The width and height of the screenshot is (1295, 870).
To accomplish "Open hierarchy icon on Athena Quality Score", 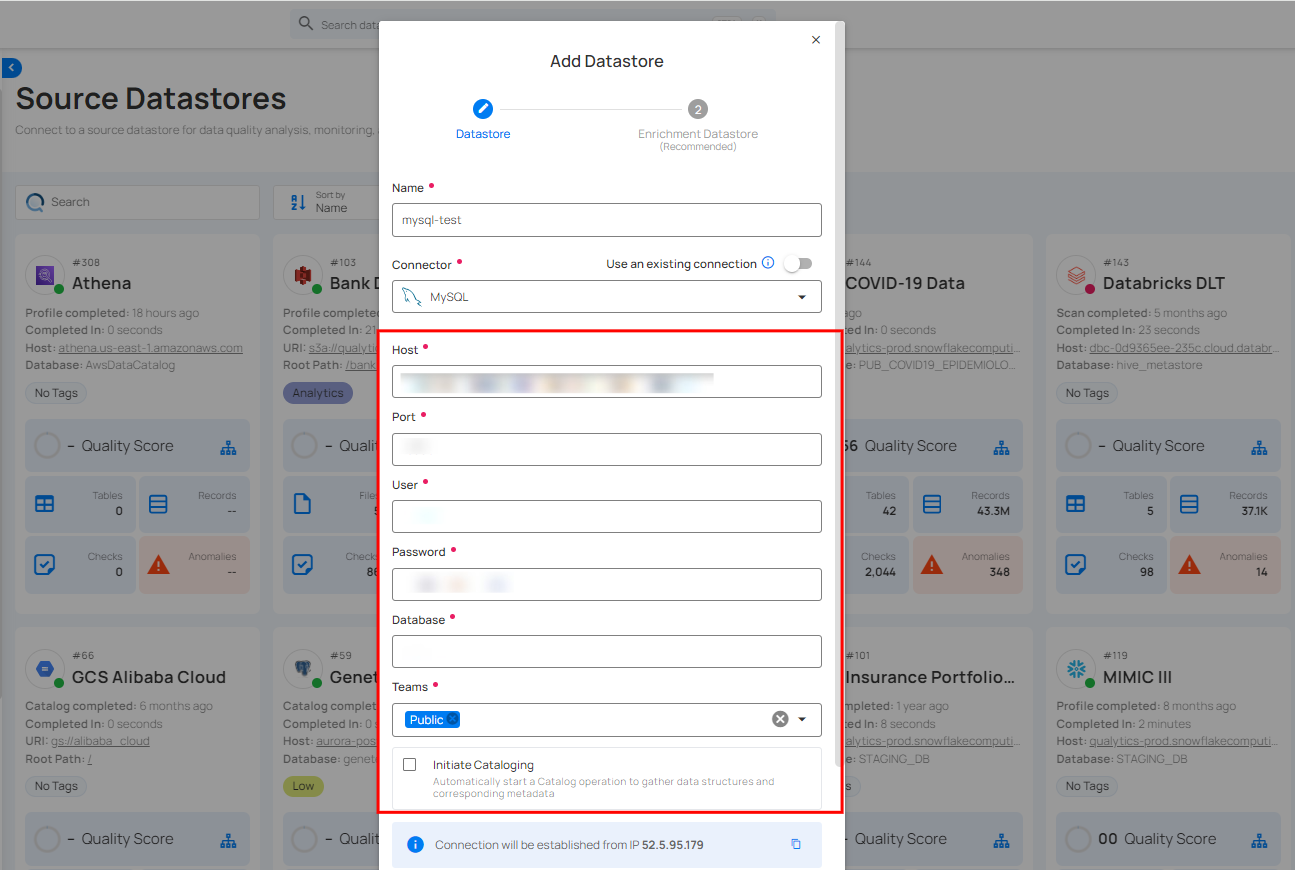I will 228,447.
